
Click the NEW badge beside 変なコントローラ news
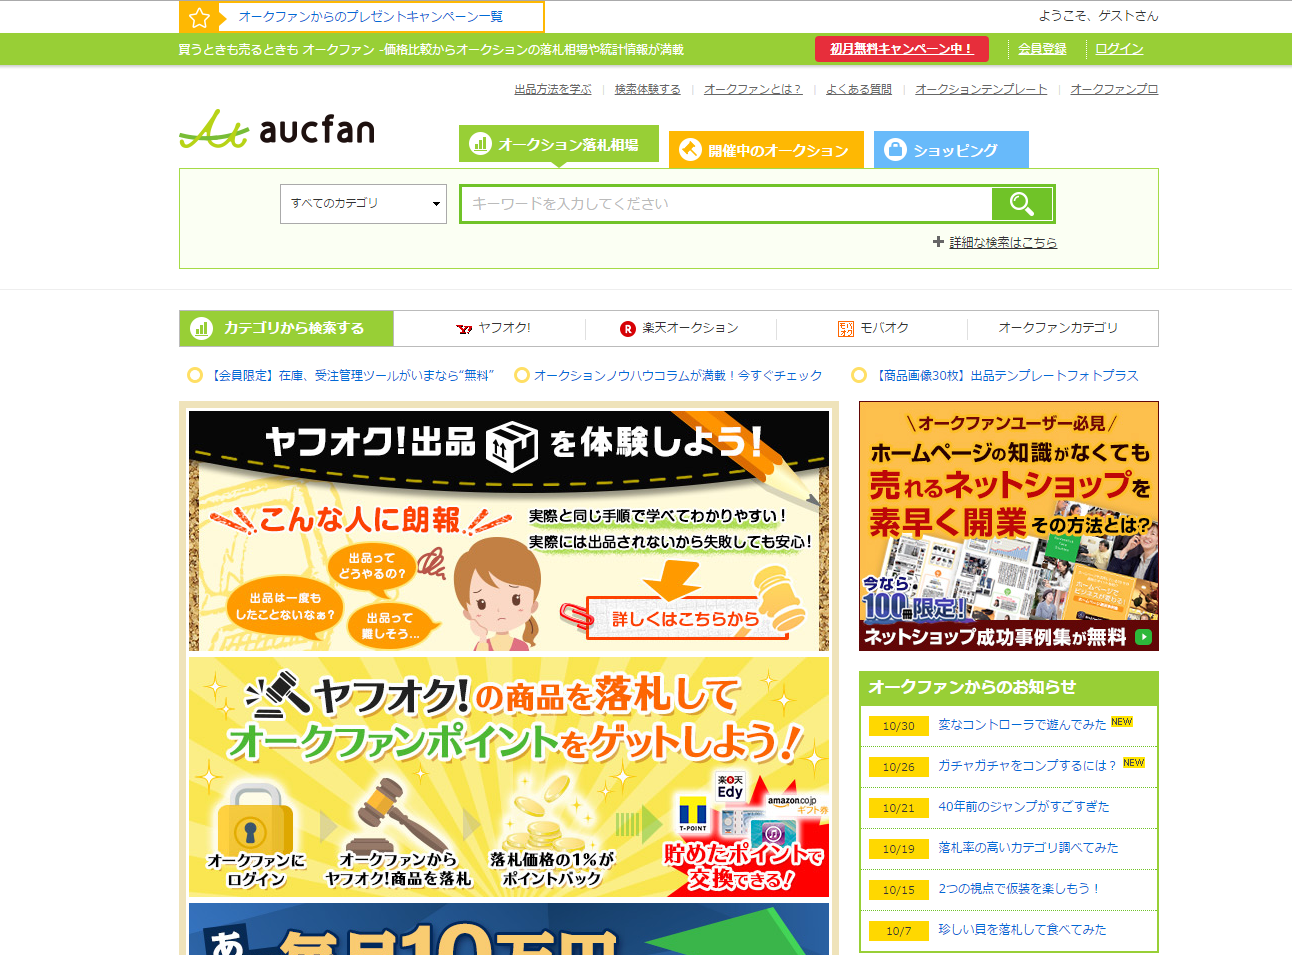pyautogui.click(x=1122, y=721)
